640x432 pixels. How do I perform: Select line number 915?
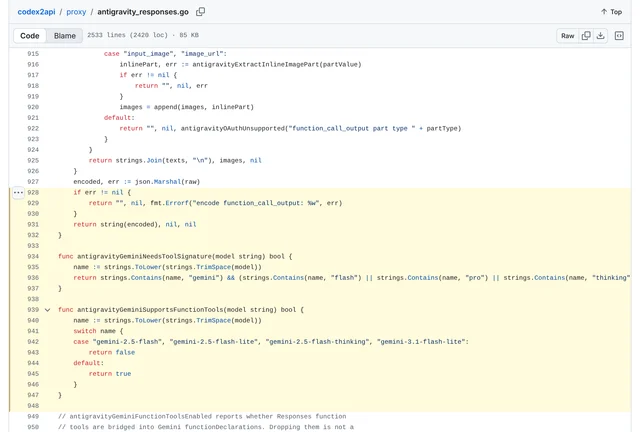[x=33, y=53]
